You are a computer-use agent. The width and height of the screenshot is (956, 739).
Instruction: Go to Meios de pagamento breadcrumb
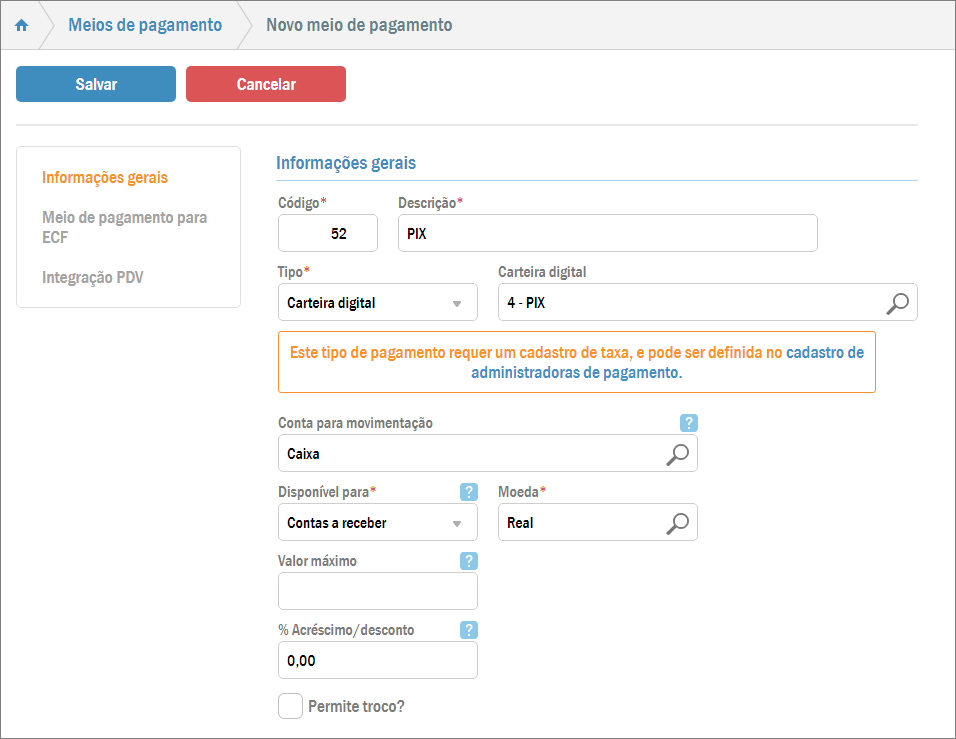[x=145, y=25]
